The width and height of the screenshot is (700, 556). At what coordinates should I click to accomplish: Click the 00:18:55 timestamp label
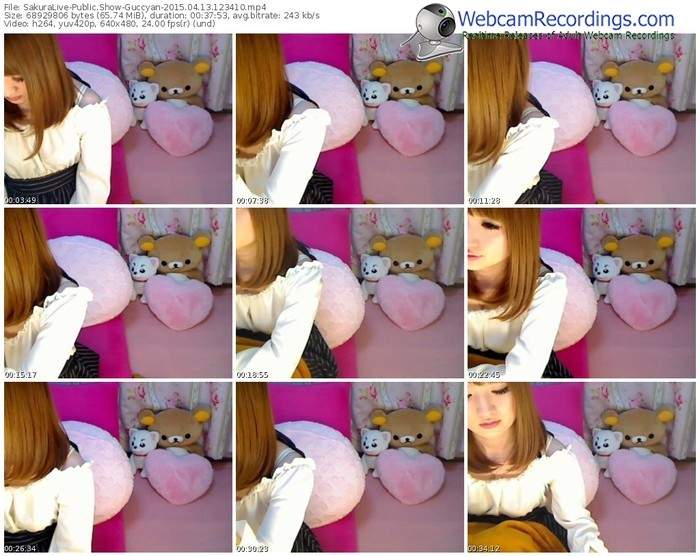click(251, 374)
